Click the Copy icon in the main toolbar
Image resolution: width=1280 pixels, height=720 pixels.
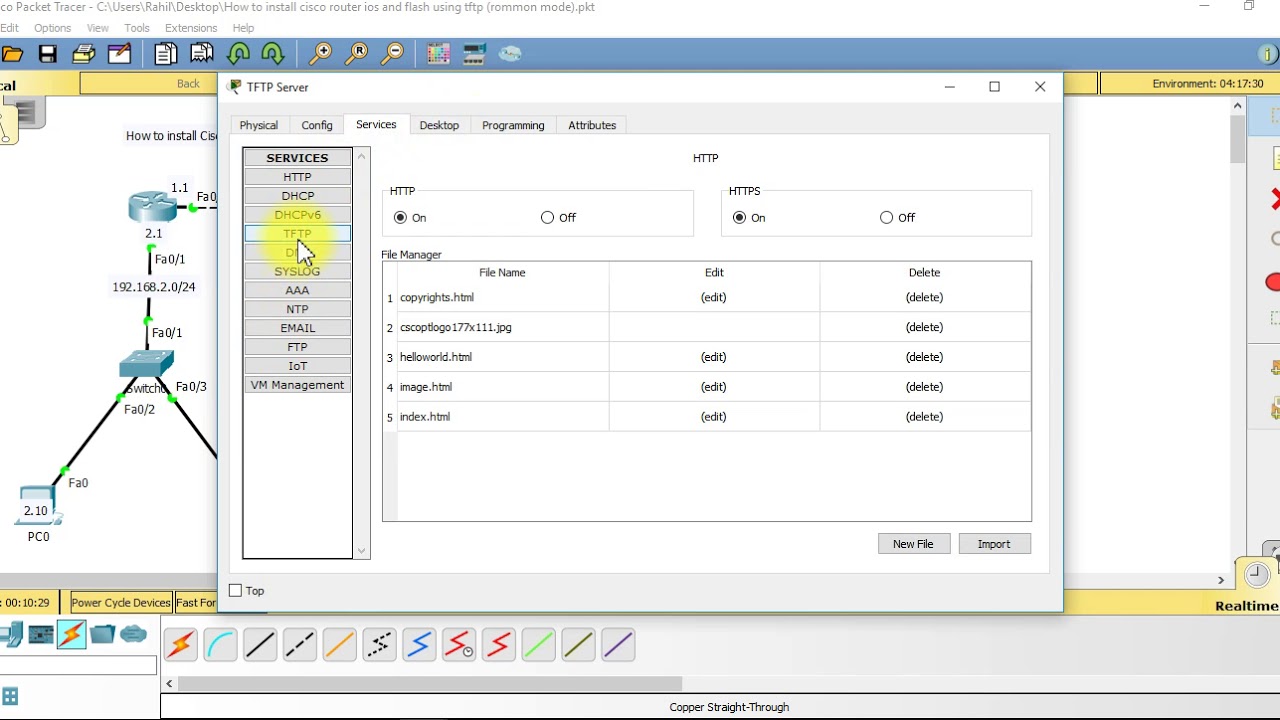(165, 54)
